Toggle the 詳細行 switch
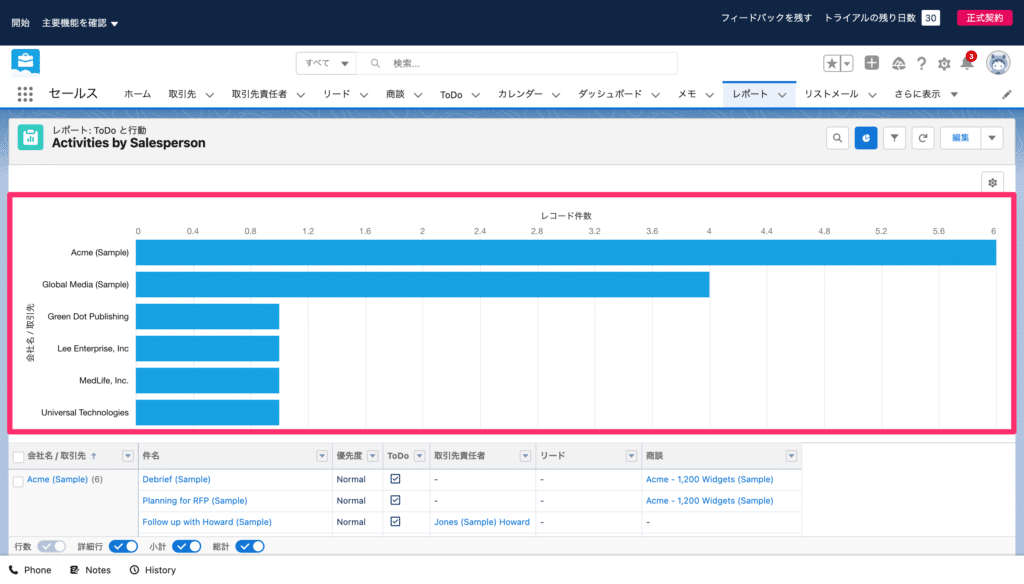1024x584 pixels. pyautogui.click(x=123, y=547)
